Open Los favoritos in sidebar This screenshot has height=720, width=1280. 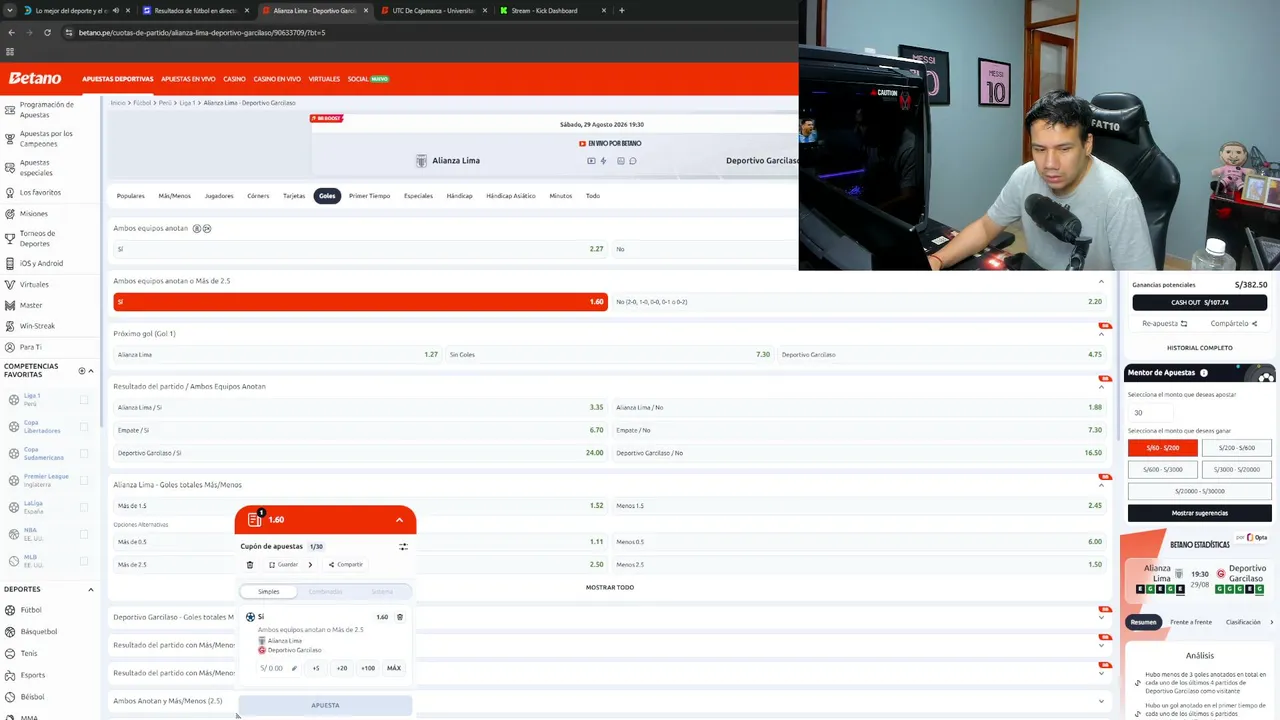click(x=40, y=192)
